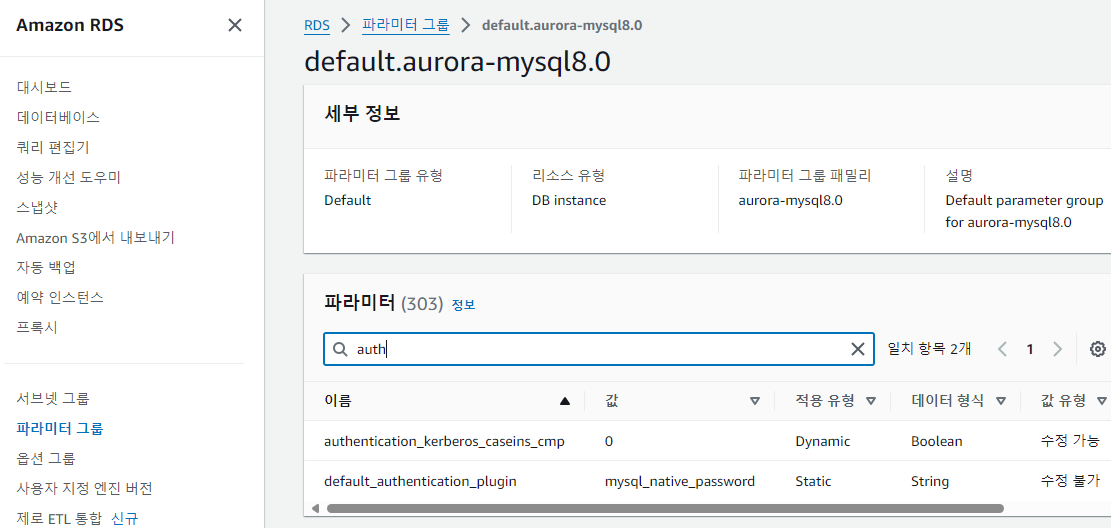Screen dimensions: 1111x528
Task: Click the 세부 정보 heading
Action: coord(362,113)
